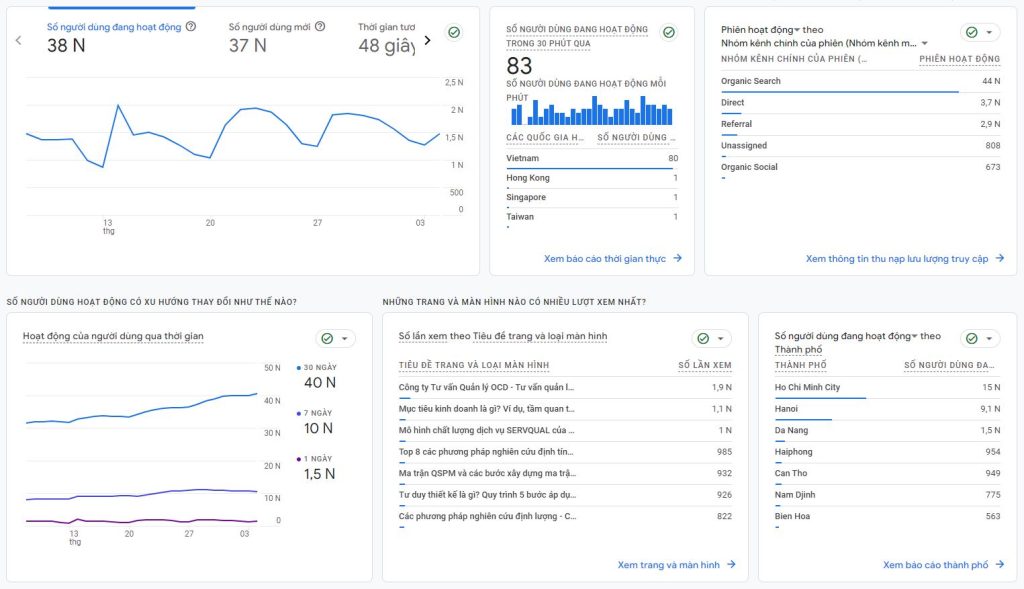Click the right arrow to show more metrics

tap(428, 41)
